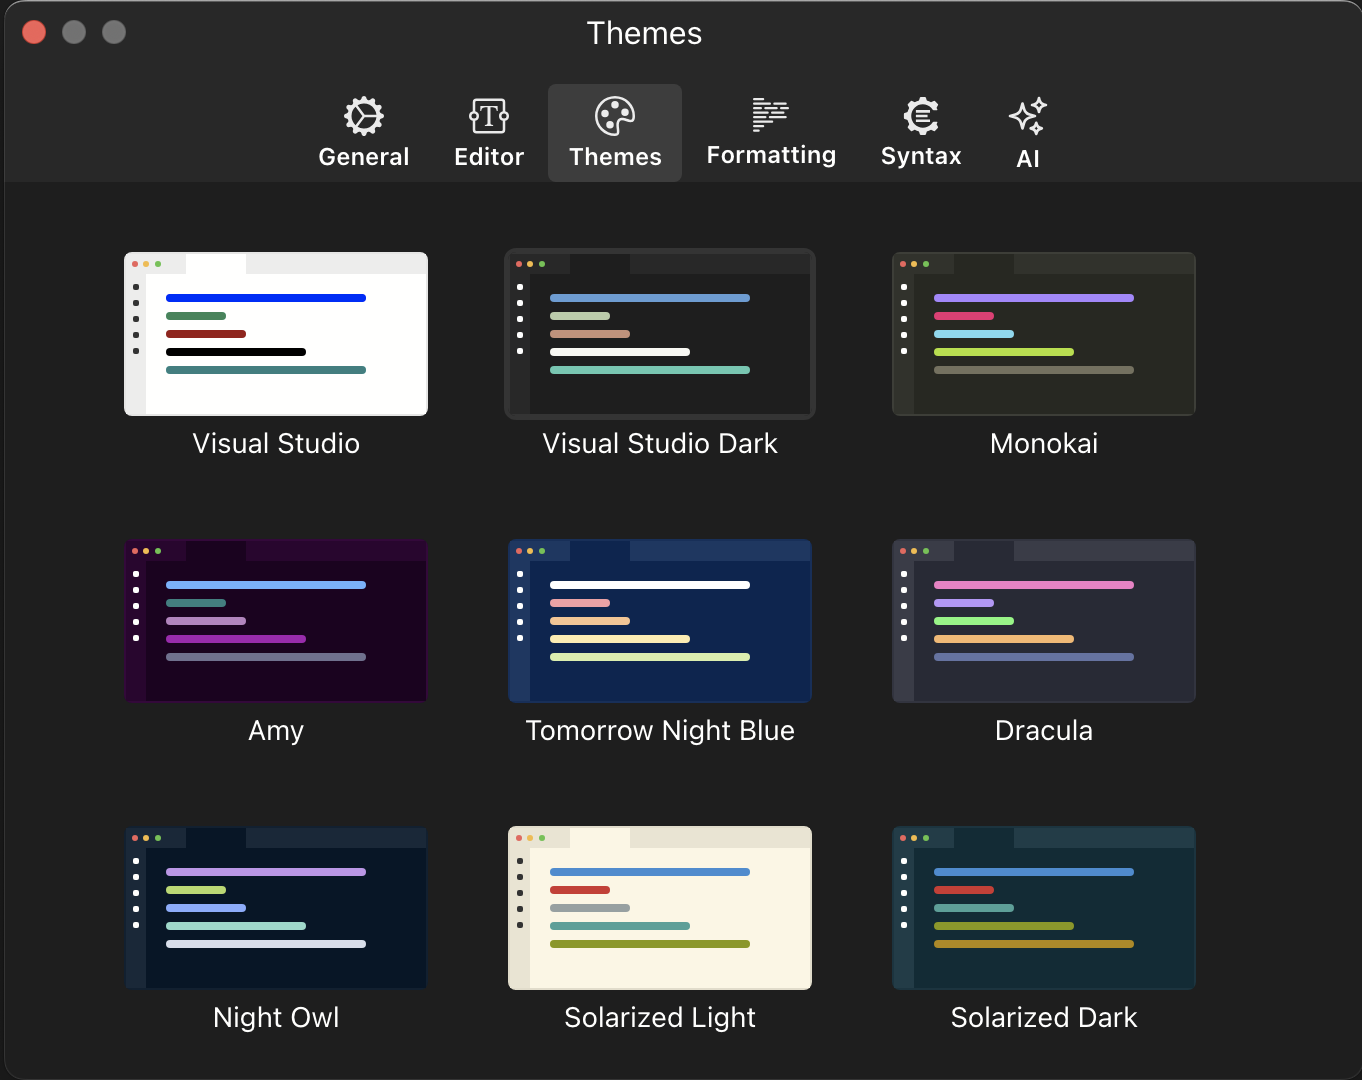Open the General gear icon
Viewport: 1362px width, 1080px height.
click(364, 116)
